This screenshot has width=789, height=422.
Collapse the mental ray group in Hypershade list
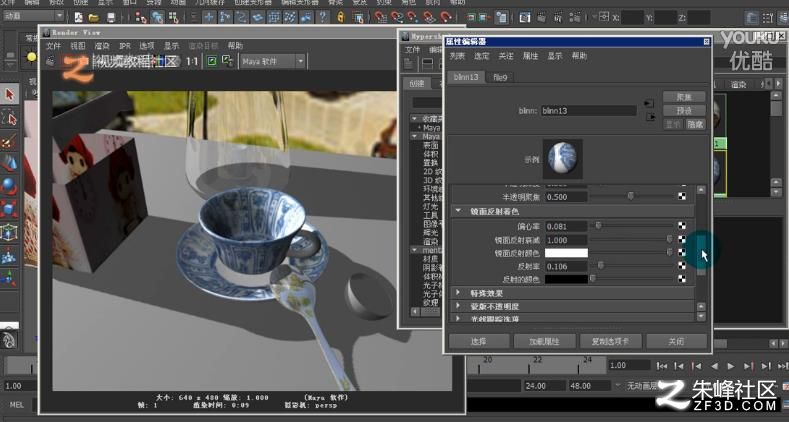coord(415,249)
